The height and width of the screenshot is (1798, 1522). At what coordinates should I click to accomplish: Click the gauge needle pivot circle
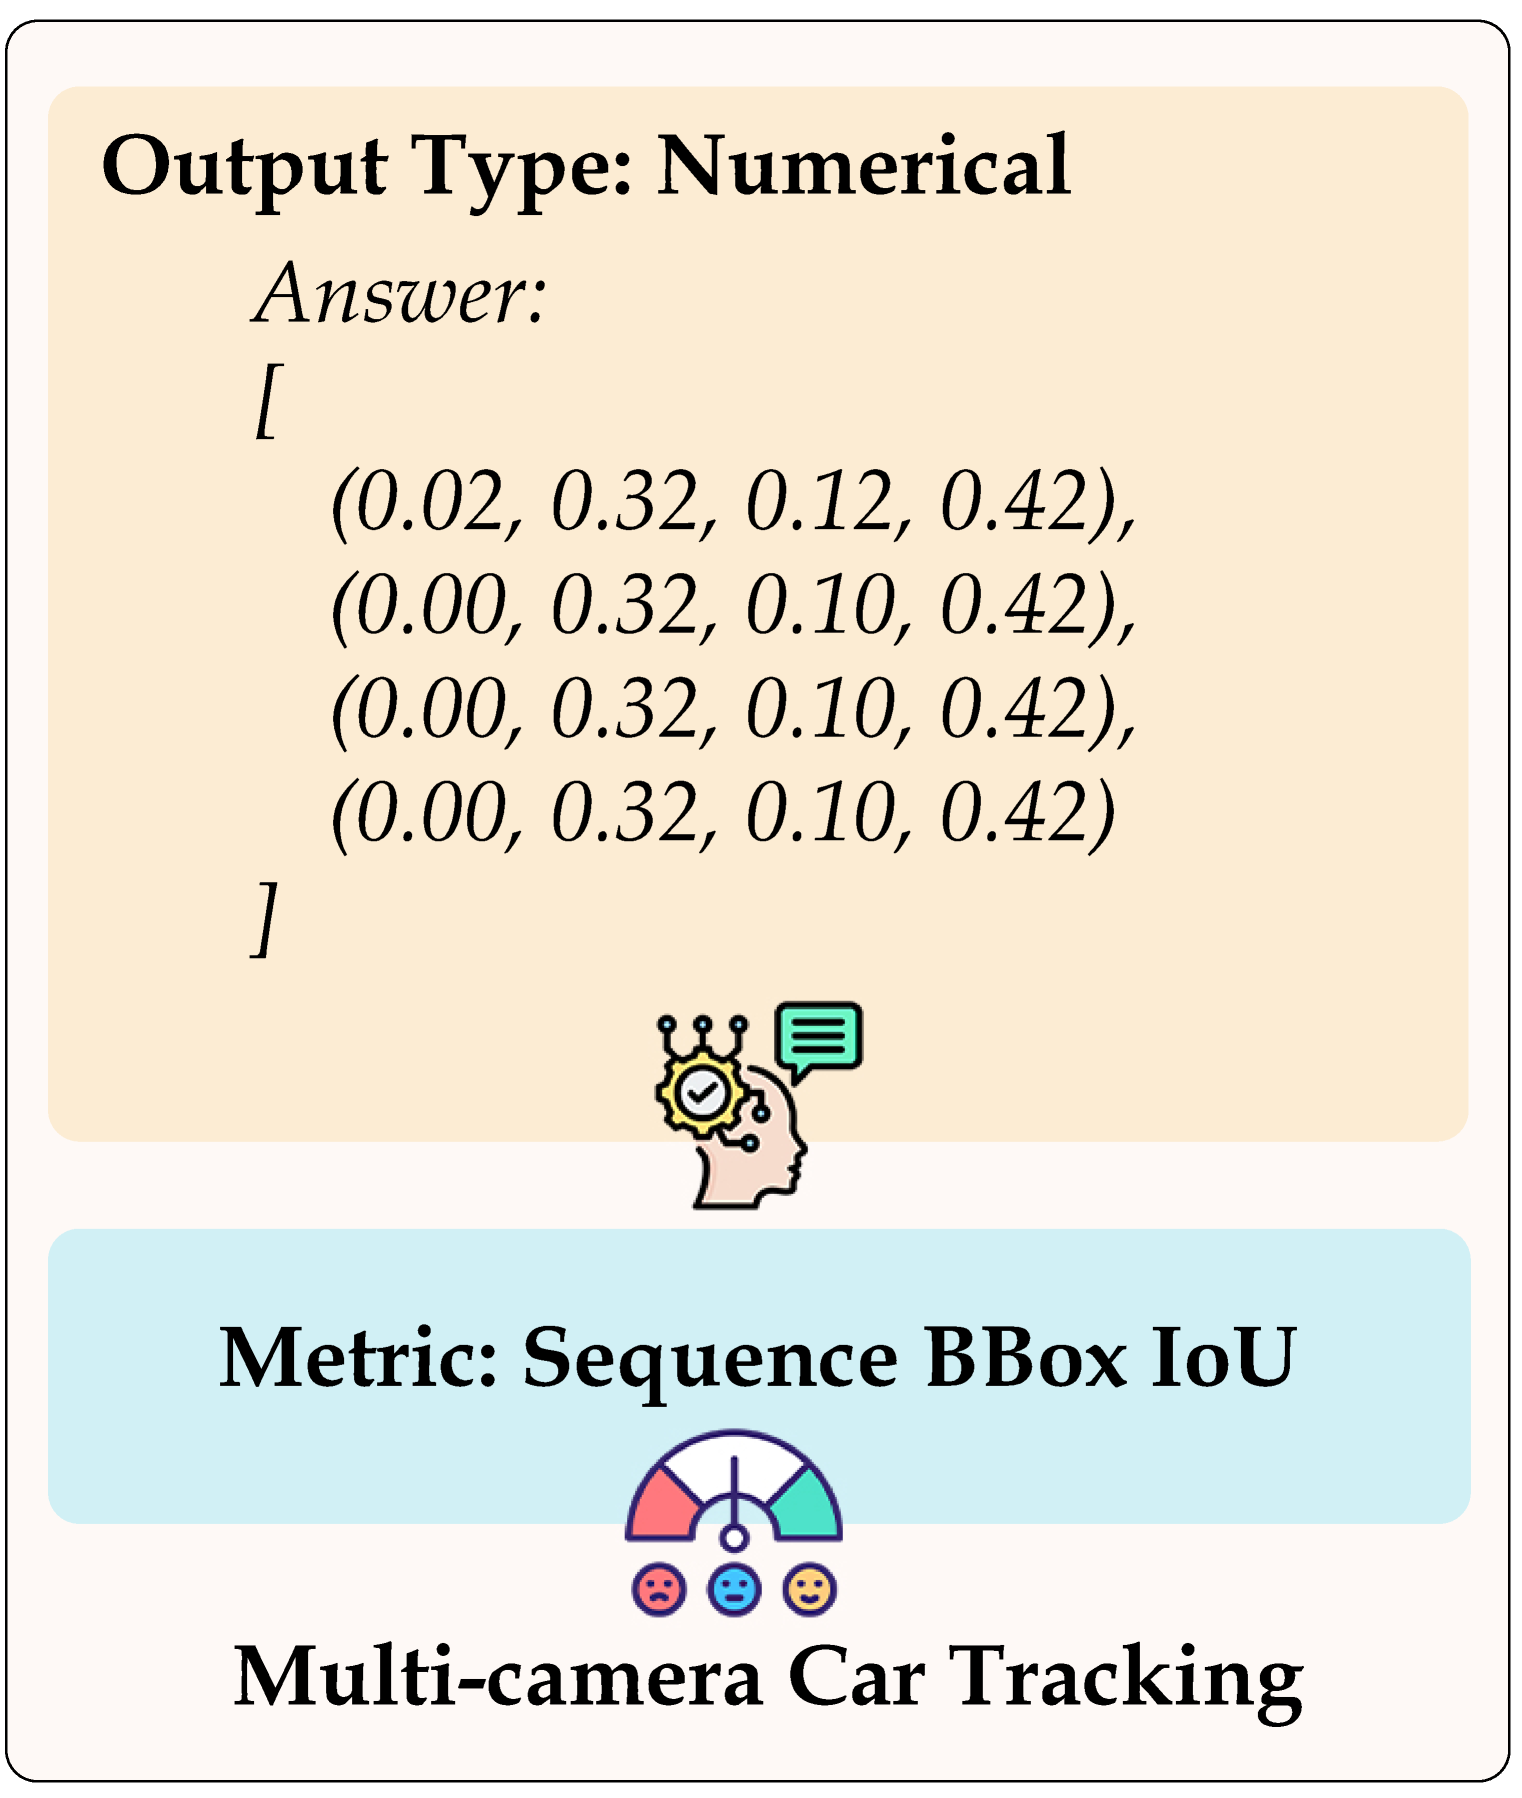[x=734, y=1537]
